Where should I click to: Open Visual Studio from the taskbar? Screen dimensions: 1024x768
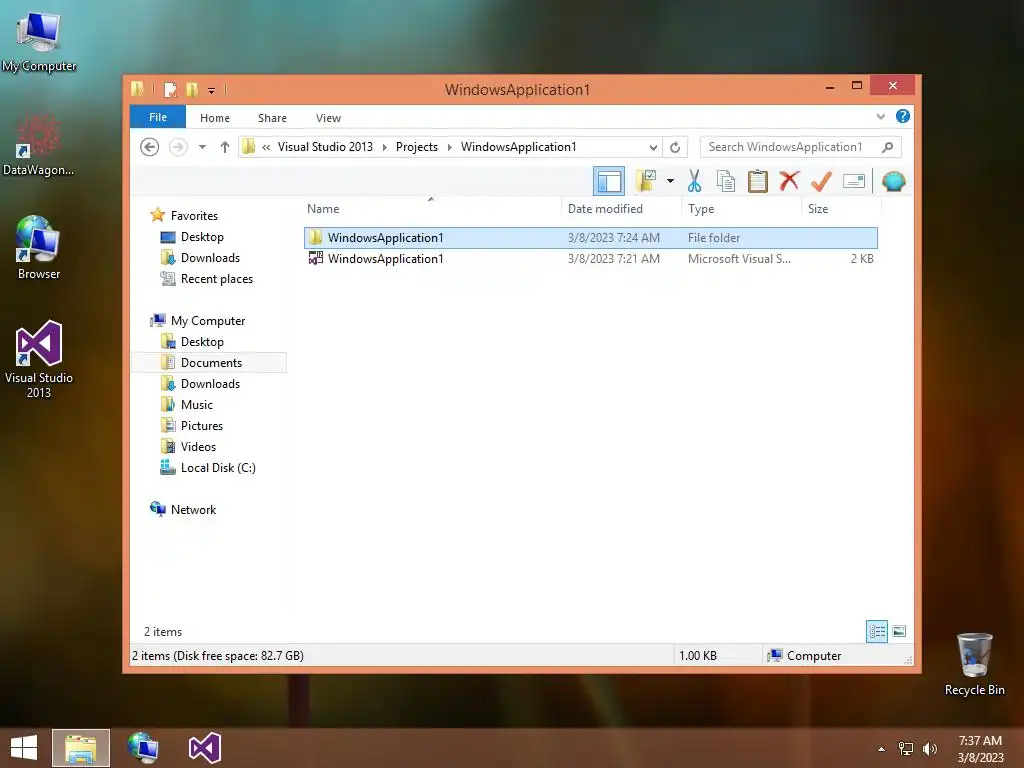pos(204,748)
